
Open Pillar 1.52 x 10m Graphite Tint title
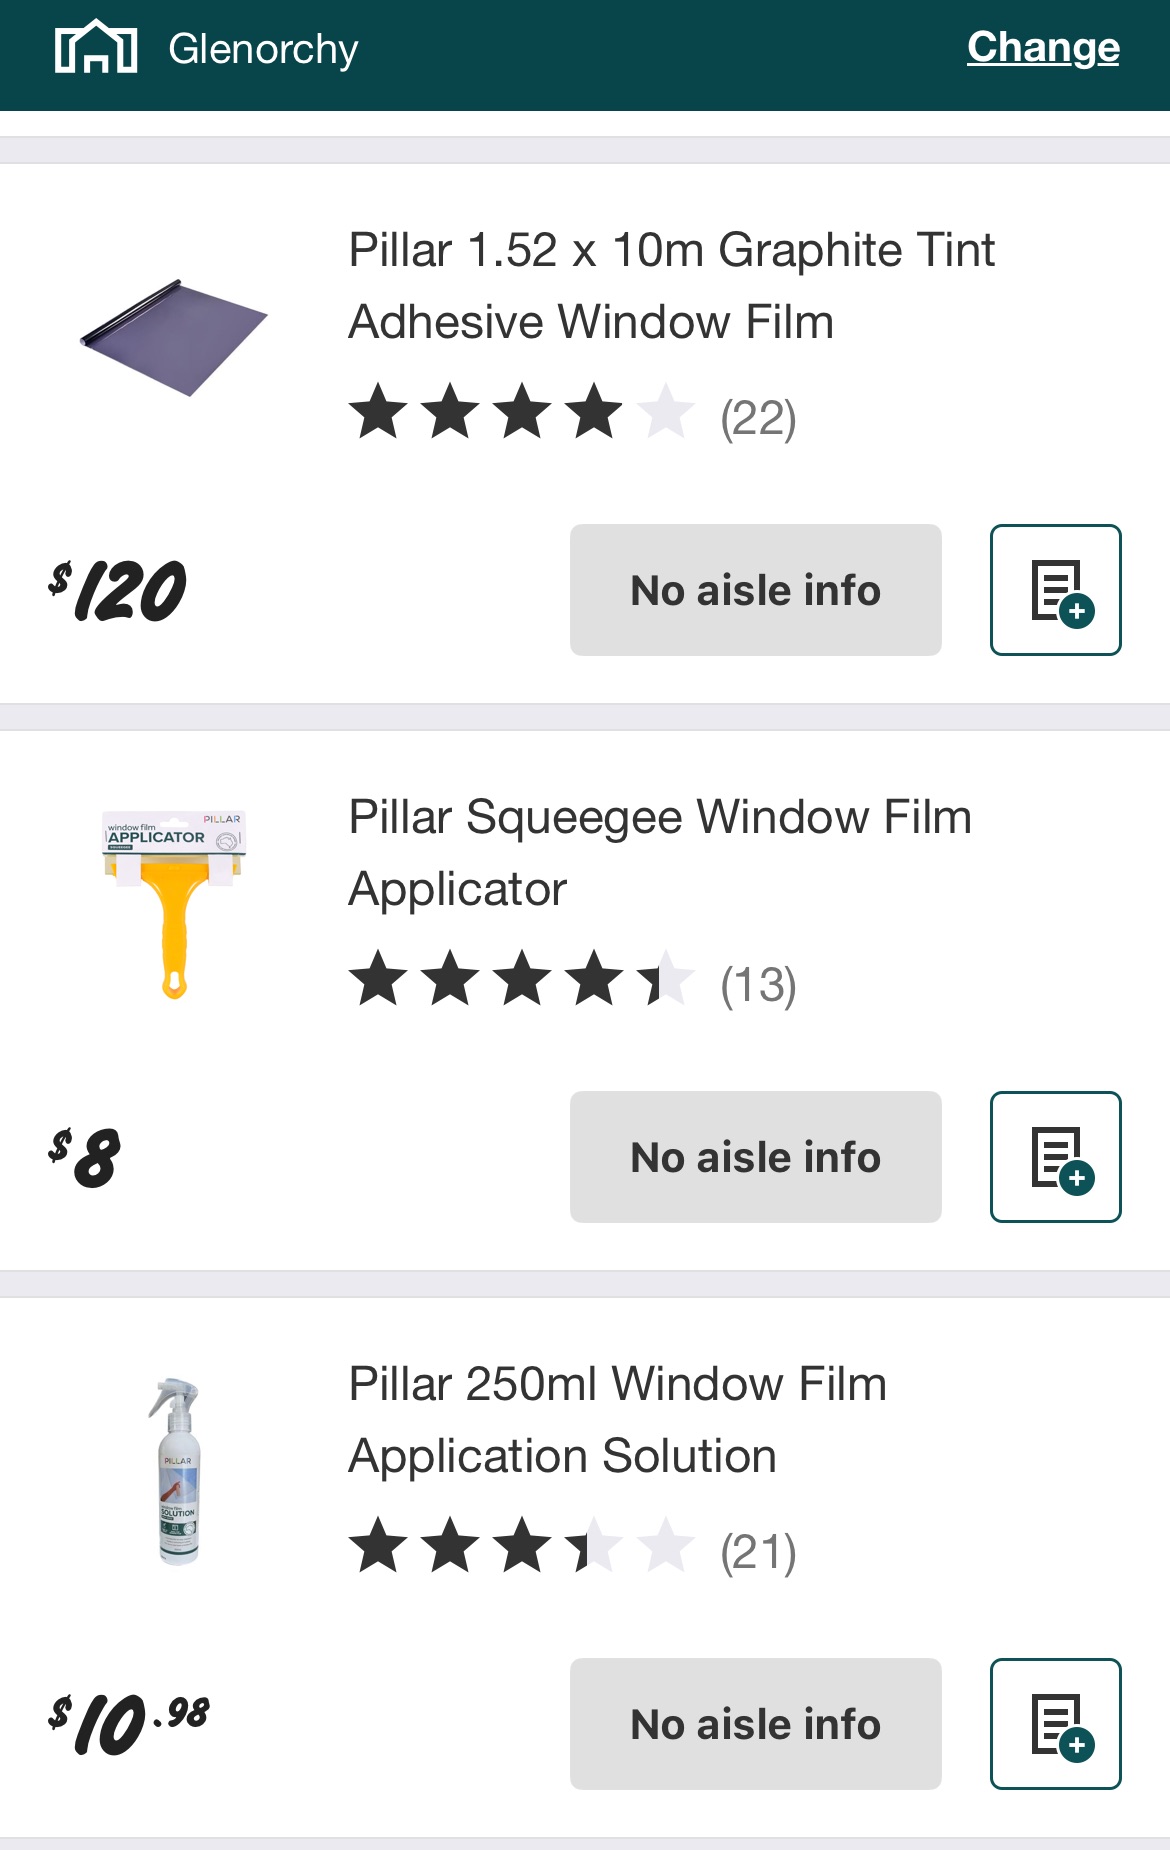pos(670,286)
